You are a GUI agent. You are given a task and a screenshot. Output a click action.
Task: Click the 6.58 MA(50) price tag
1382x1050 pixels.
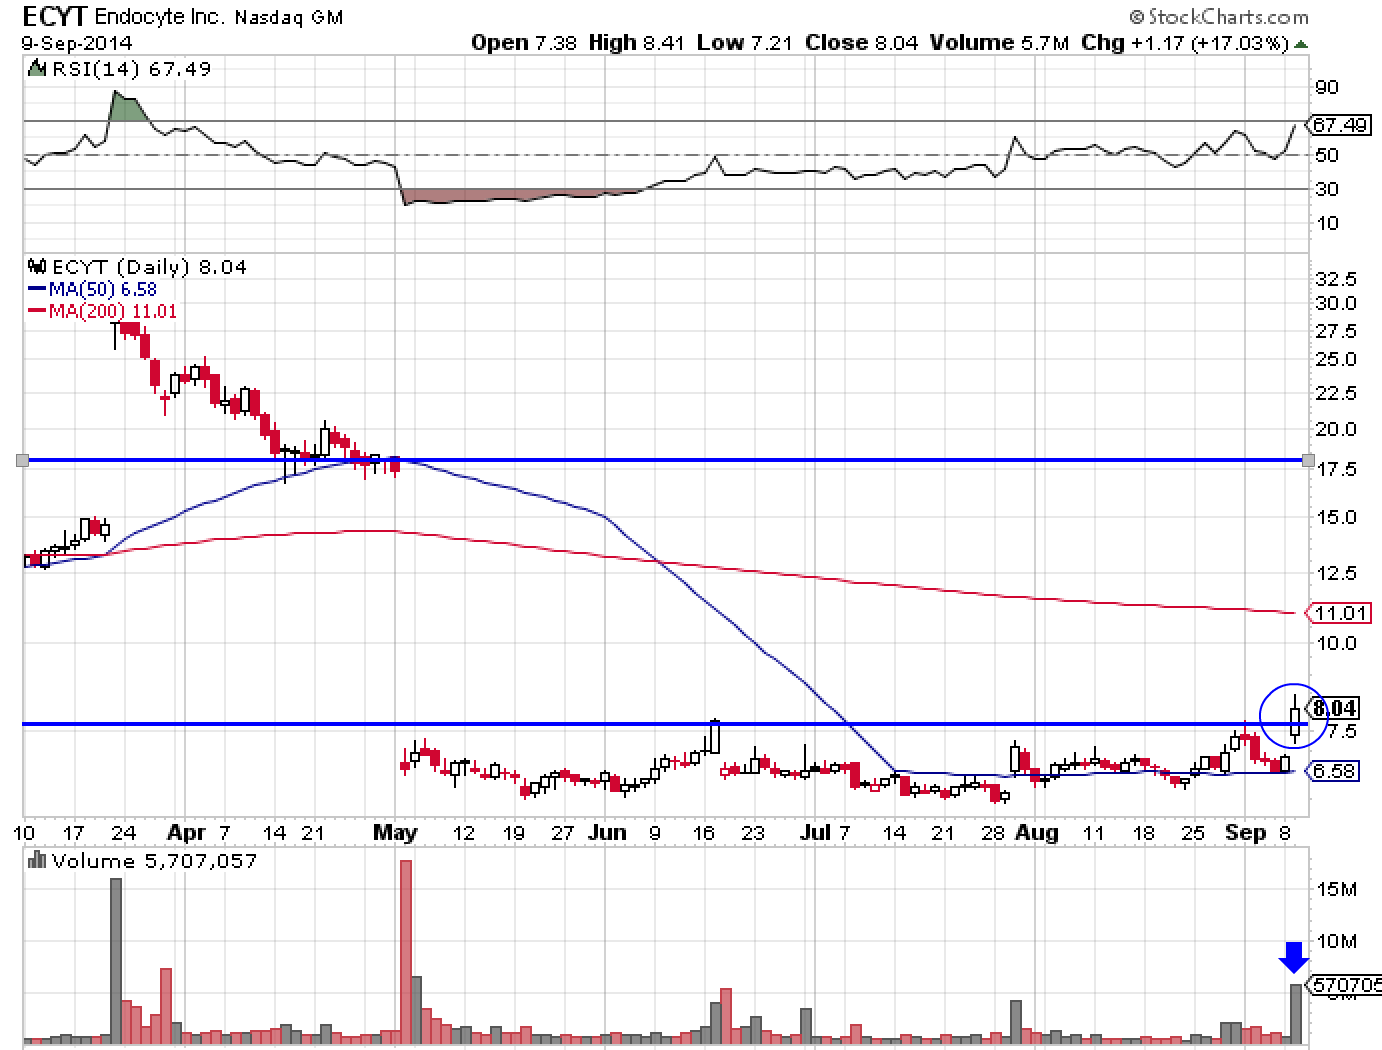coord(1332,771)
